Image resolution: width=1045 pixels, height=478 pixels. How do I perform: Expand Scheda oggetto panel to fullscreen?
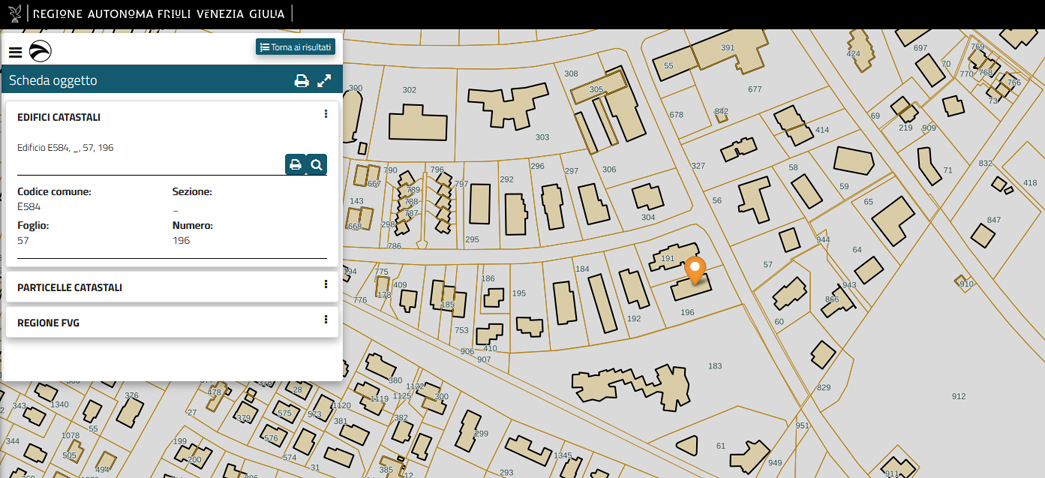(x=324, y=81)
